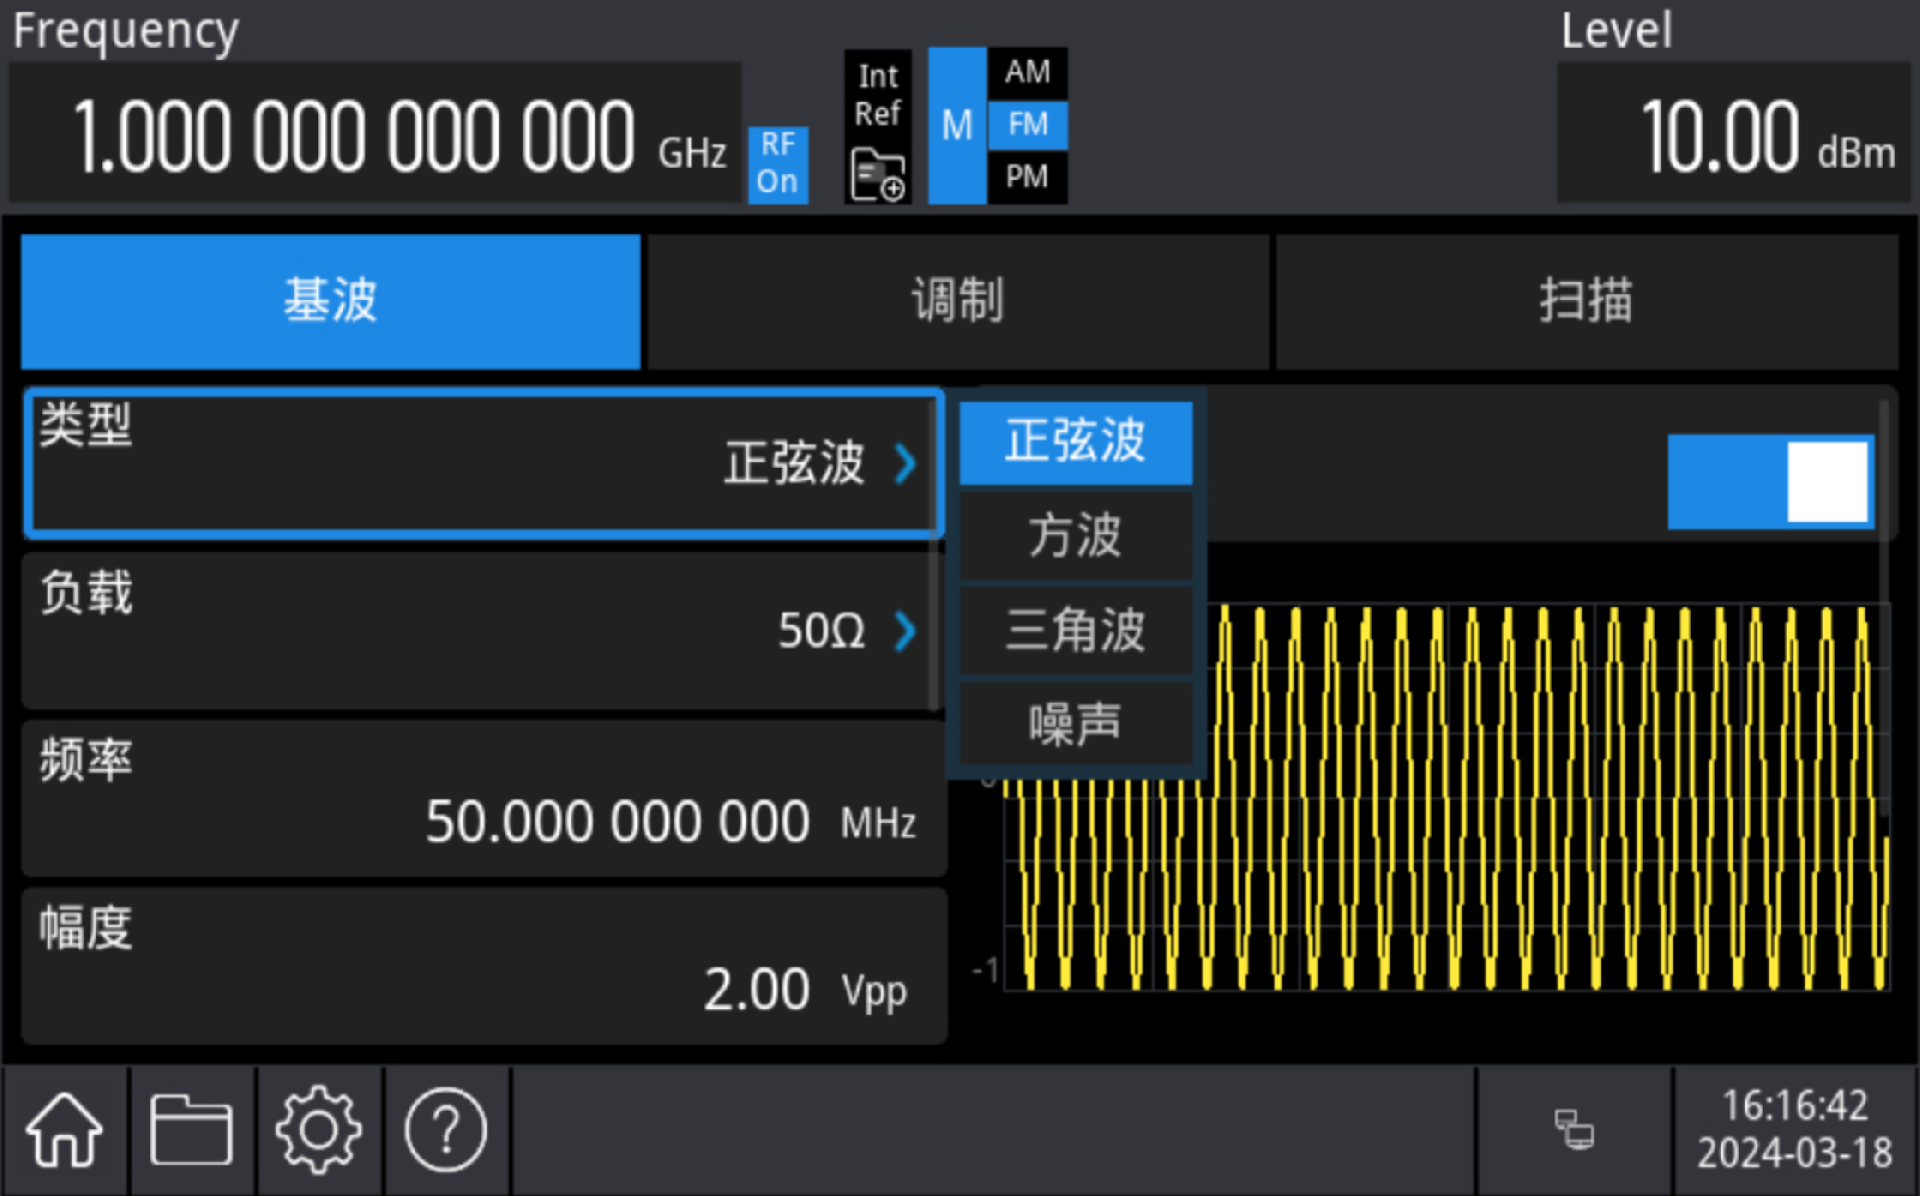Select PM modulation indicator
The image size is (1920, 1196).
(x=1028, y=177)
